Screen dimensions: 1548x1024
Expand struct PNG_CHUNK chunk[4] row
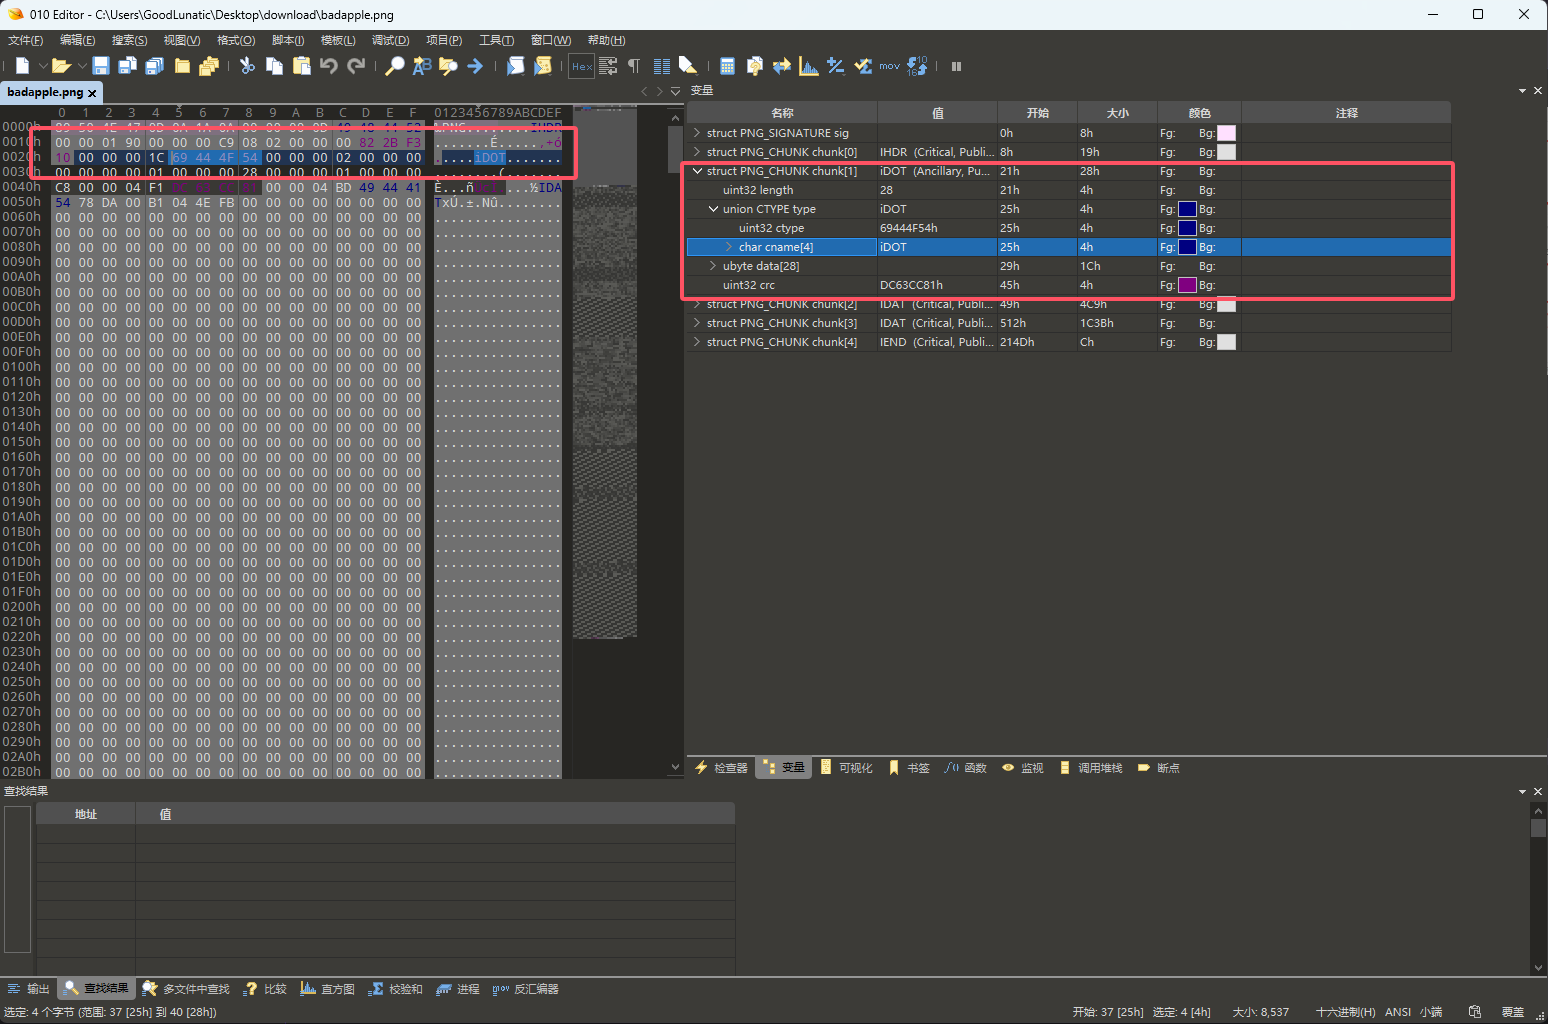(697, 342)
